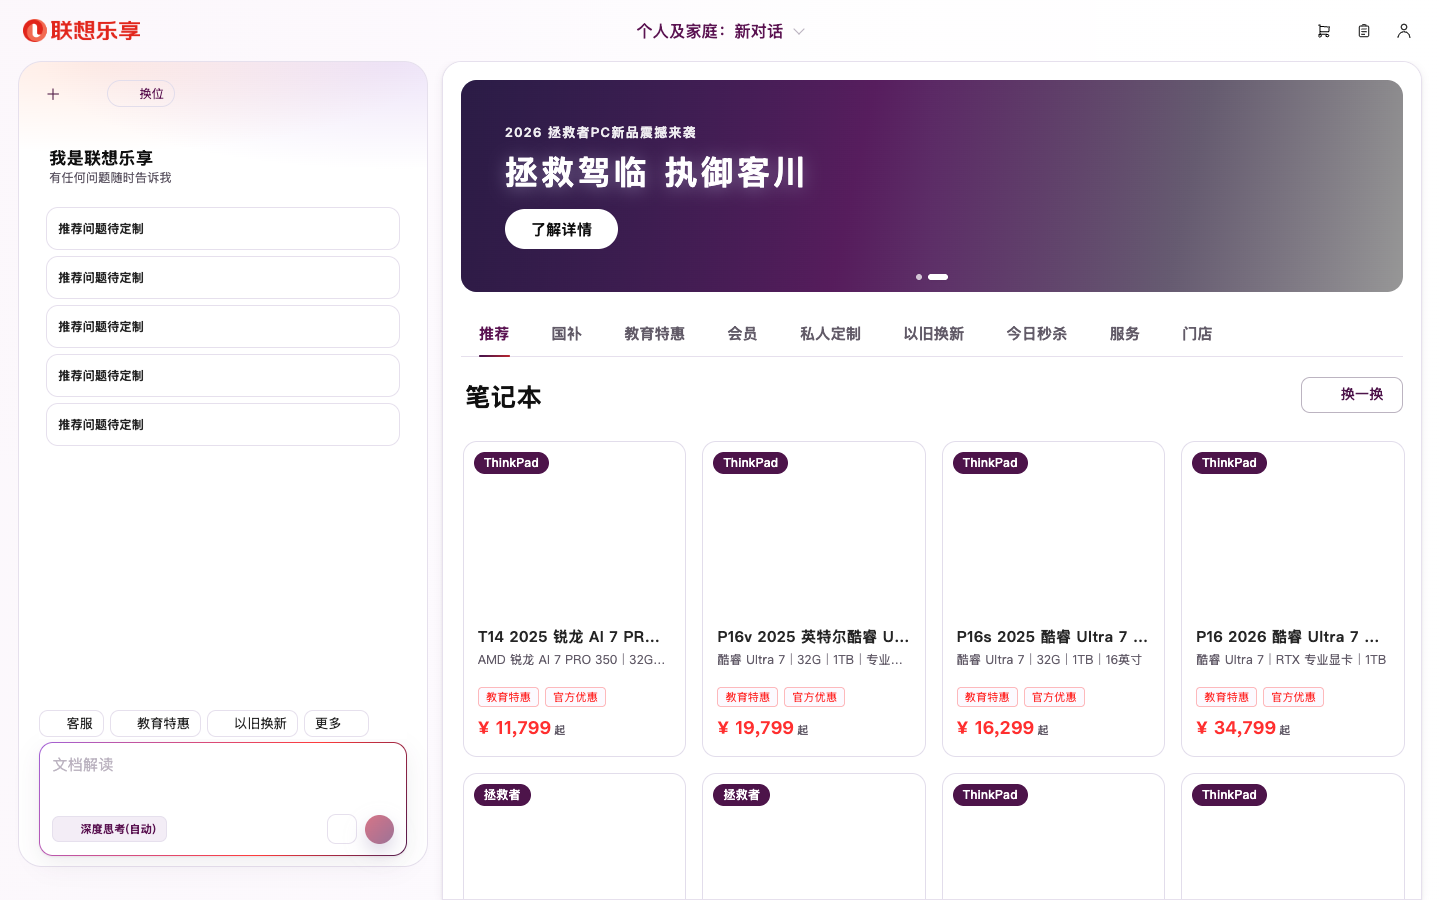Click the 换位 button in chat panel
The height and width of the screenshot is (900, 1440).
click(141, 94)
